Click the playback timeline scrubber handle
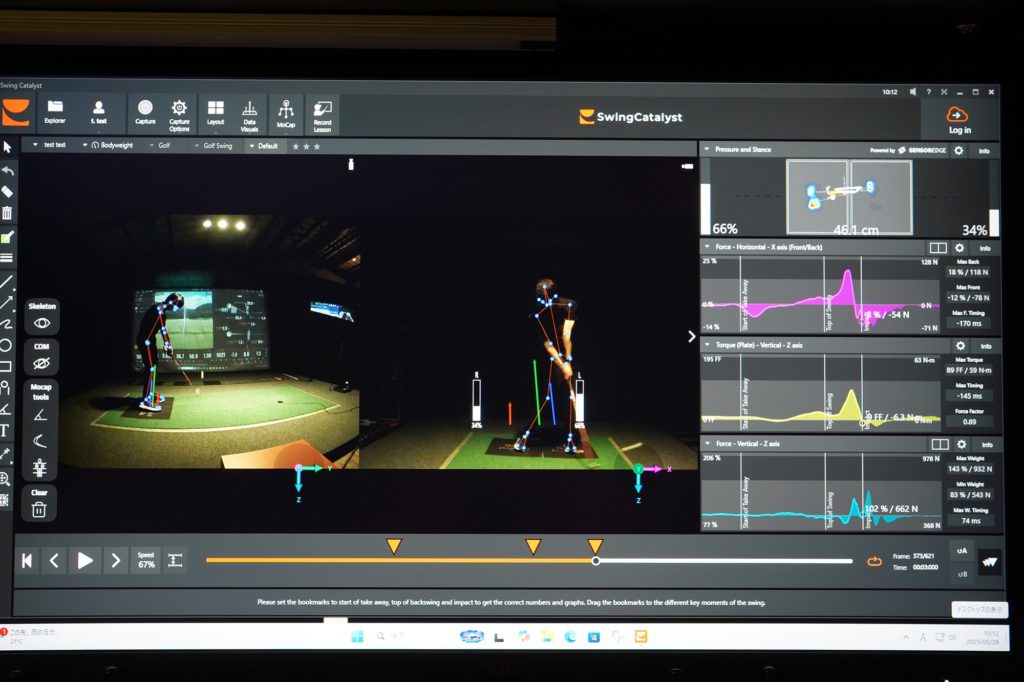This screenshot has height=682, width=1024. [x=596, y=561]
